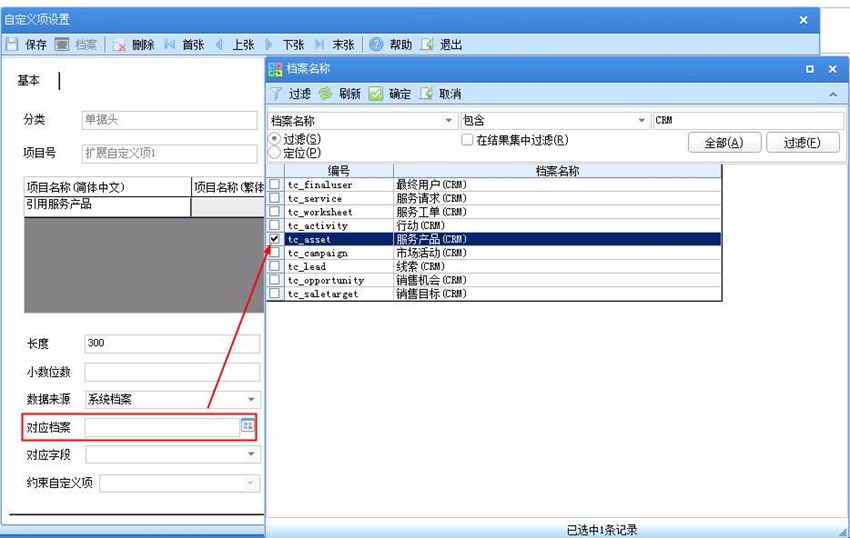Viewport: 850px width, 538px height.
Task: Click the 过滤 funnel icon in dialog toolbar
Action: (x=276, y=94)
